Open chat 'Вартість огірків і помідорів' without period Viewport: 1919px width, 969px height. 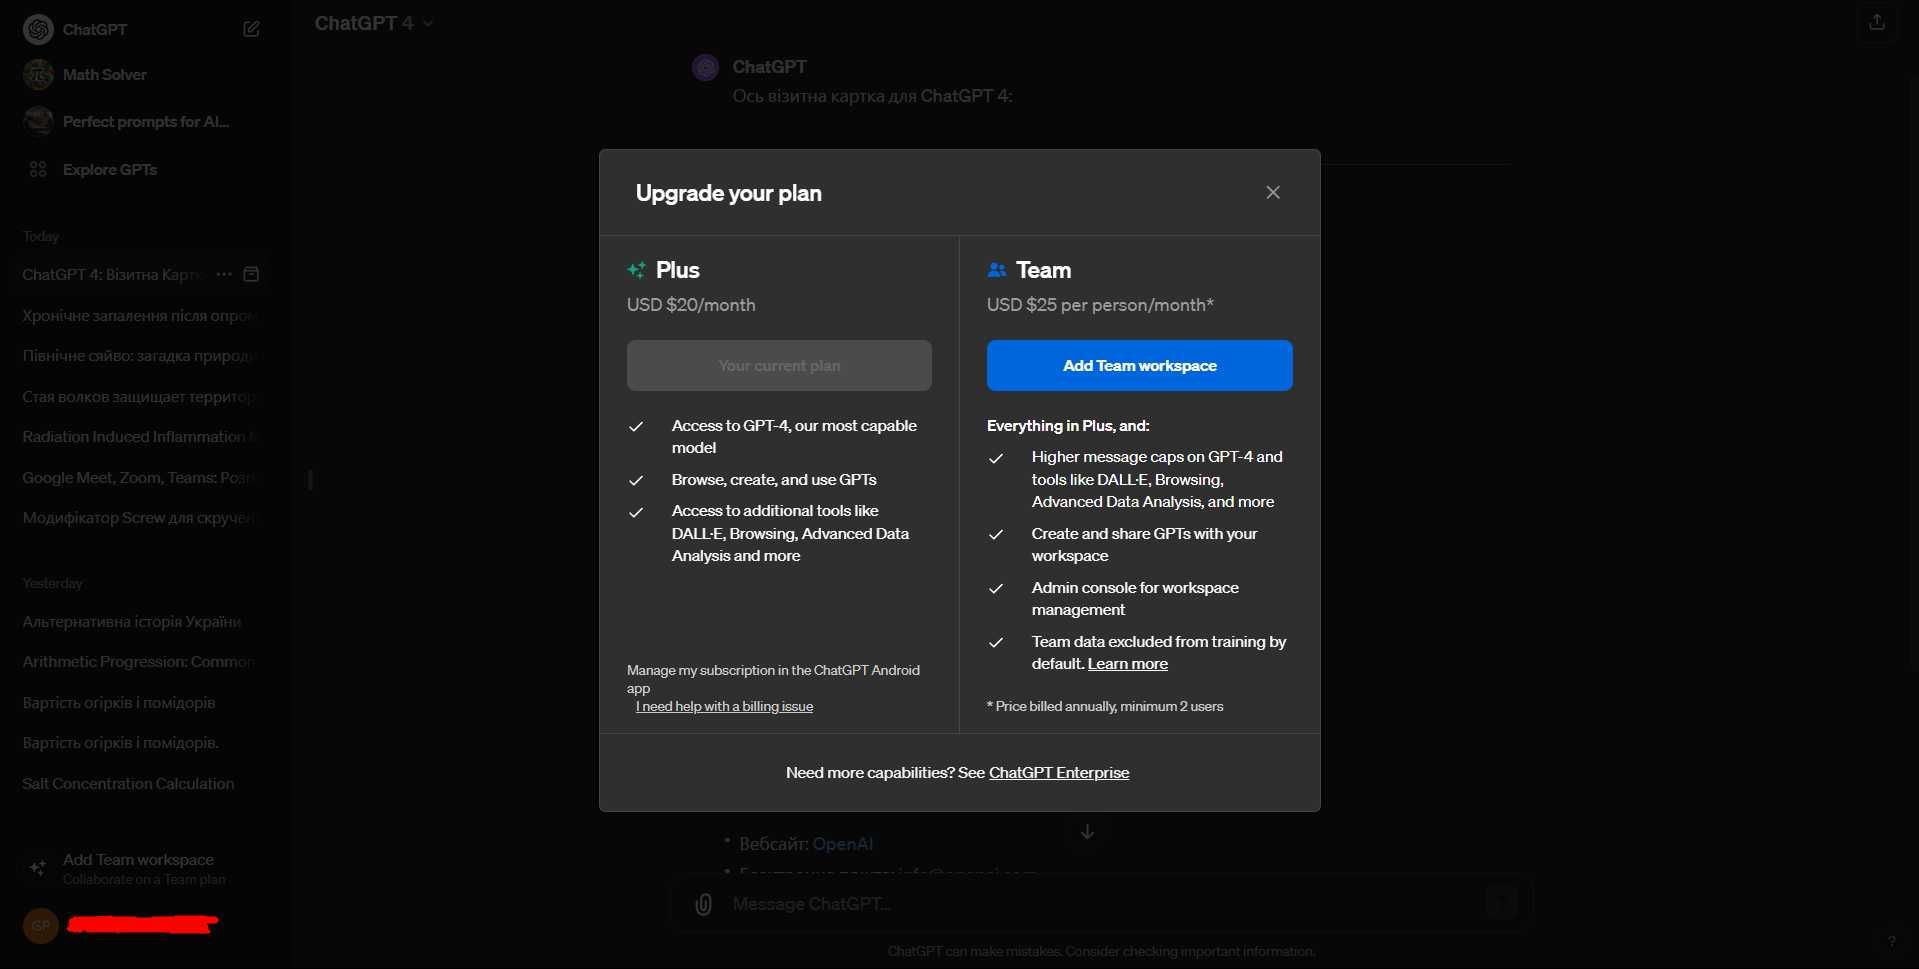[140, 702]
